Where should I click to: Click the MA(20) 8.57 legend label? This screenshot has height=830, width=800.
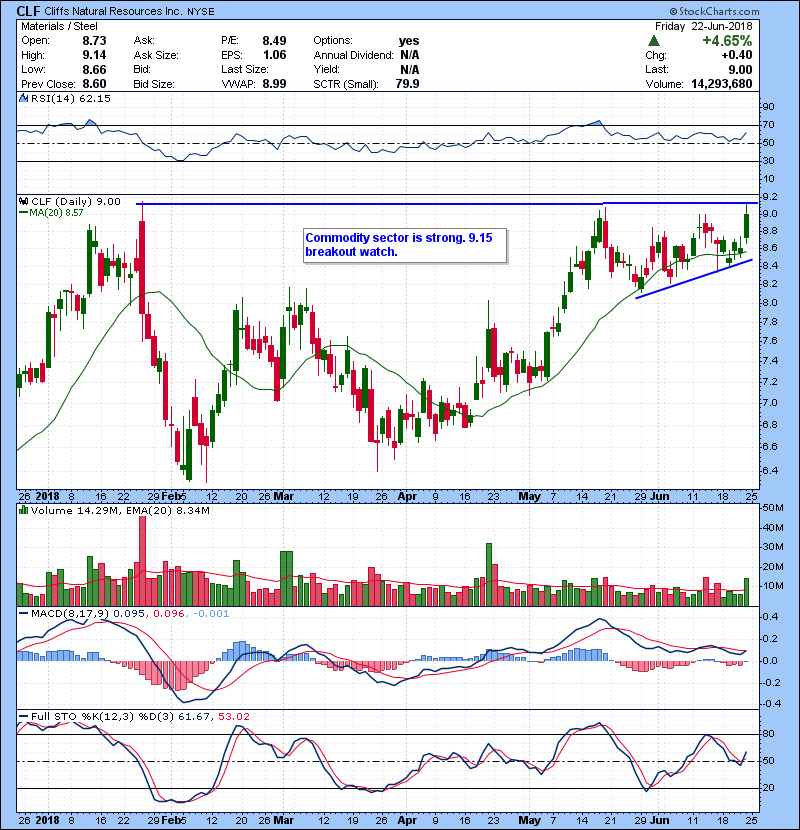point(55,212)
